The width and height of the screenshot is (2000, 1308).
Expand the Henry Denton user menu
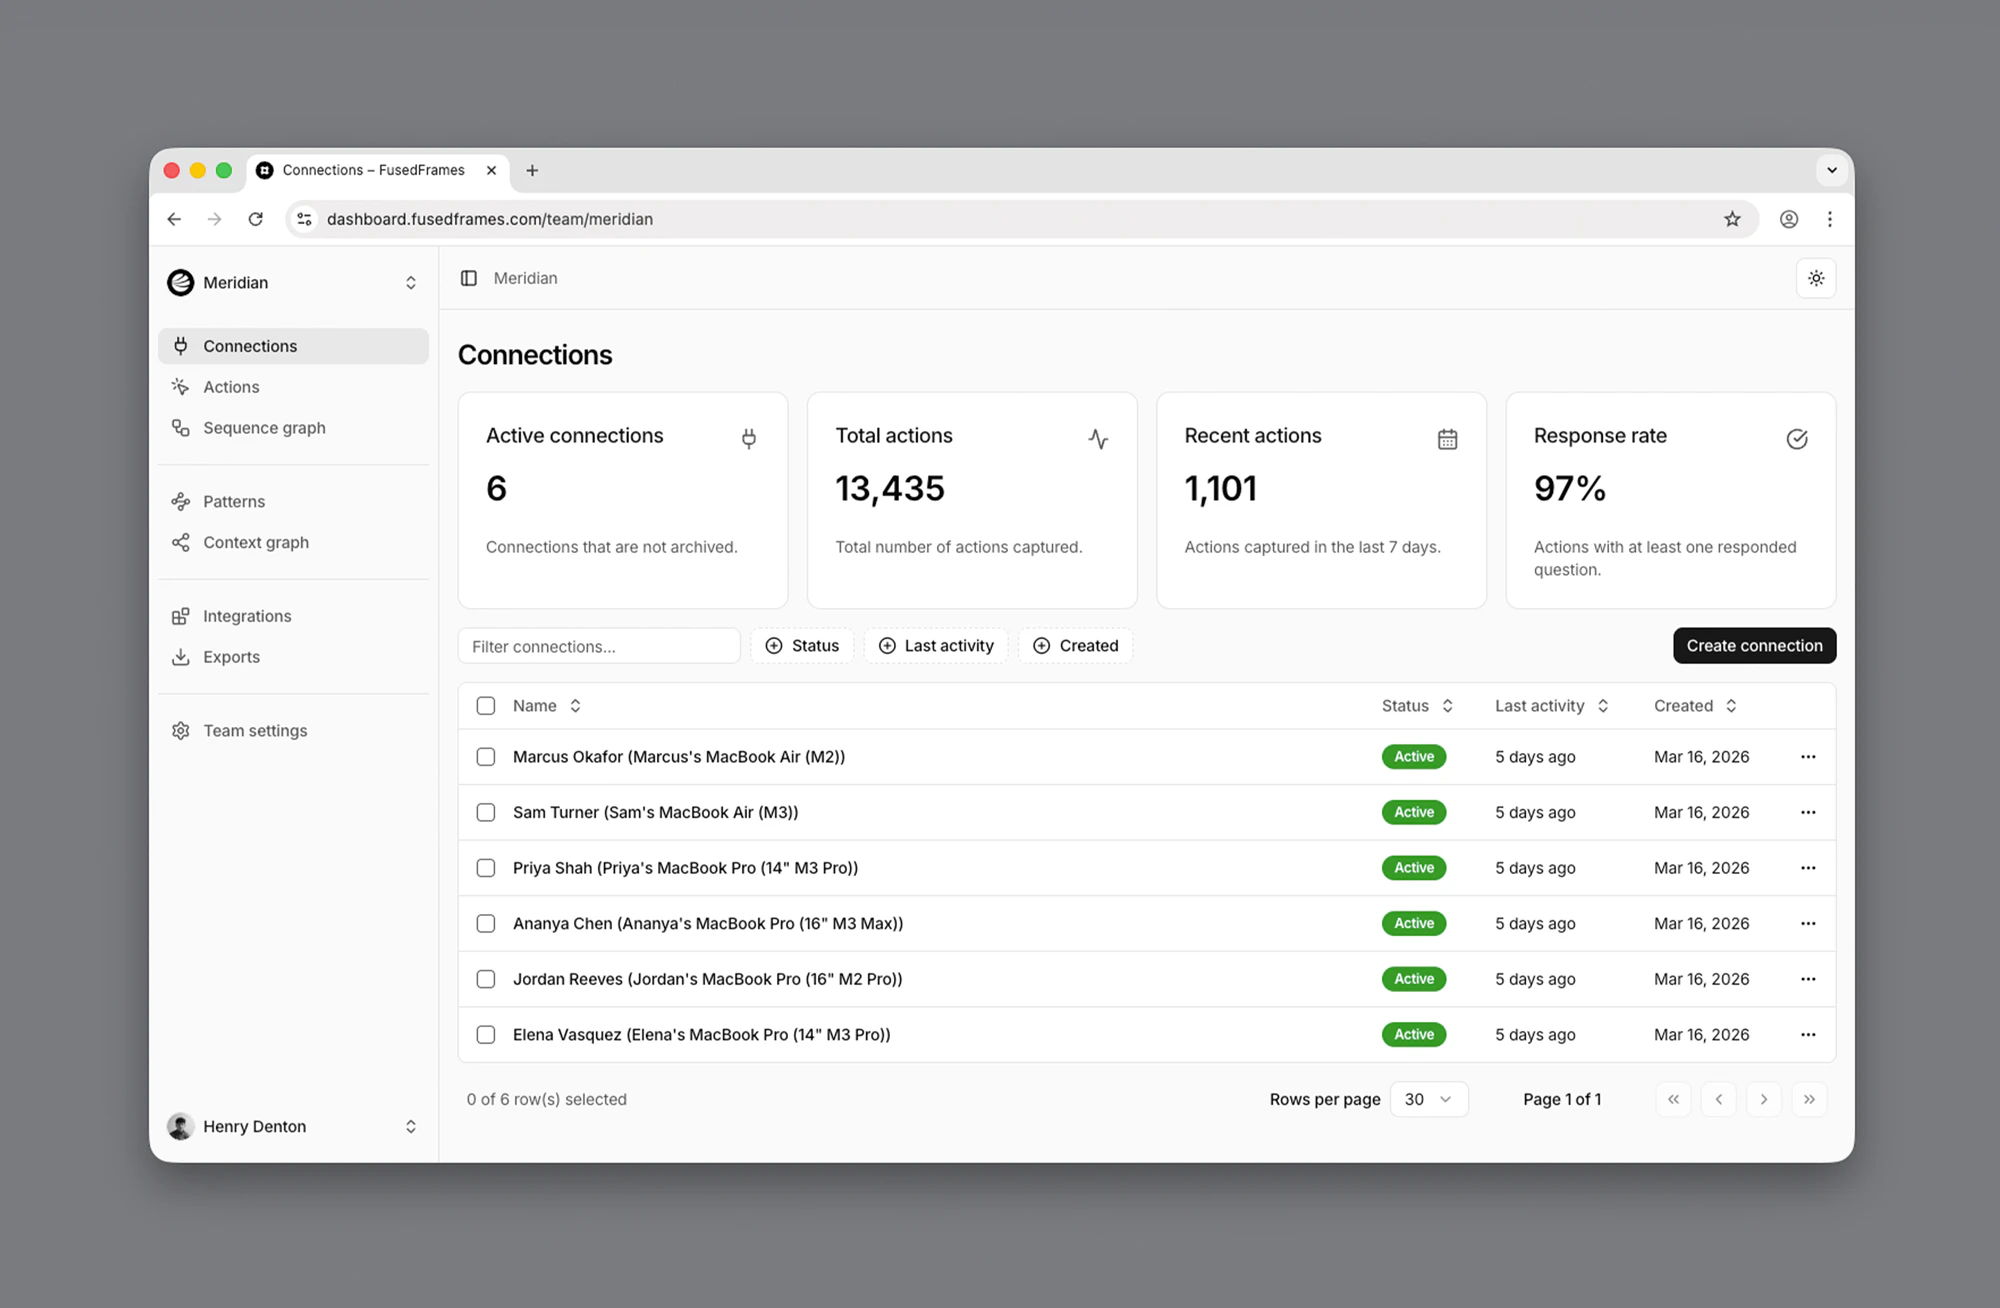293,1127
